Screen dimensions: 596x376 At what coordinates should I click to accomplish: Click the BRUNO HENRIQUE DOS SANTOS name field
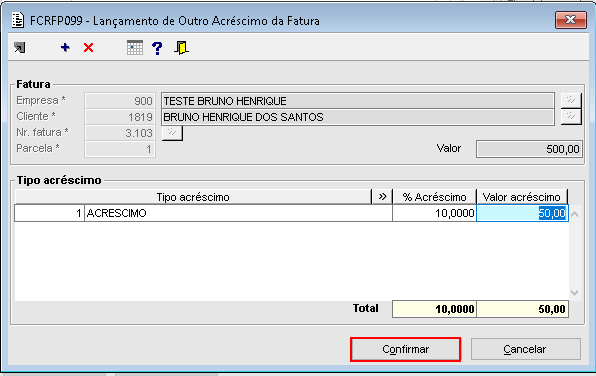click(358, 117)
